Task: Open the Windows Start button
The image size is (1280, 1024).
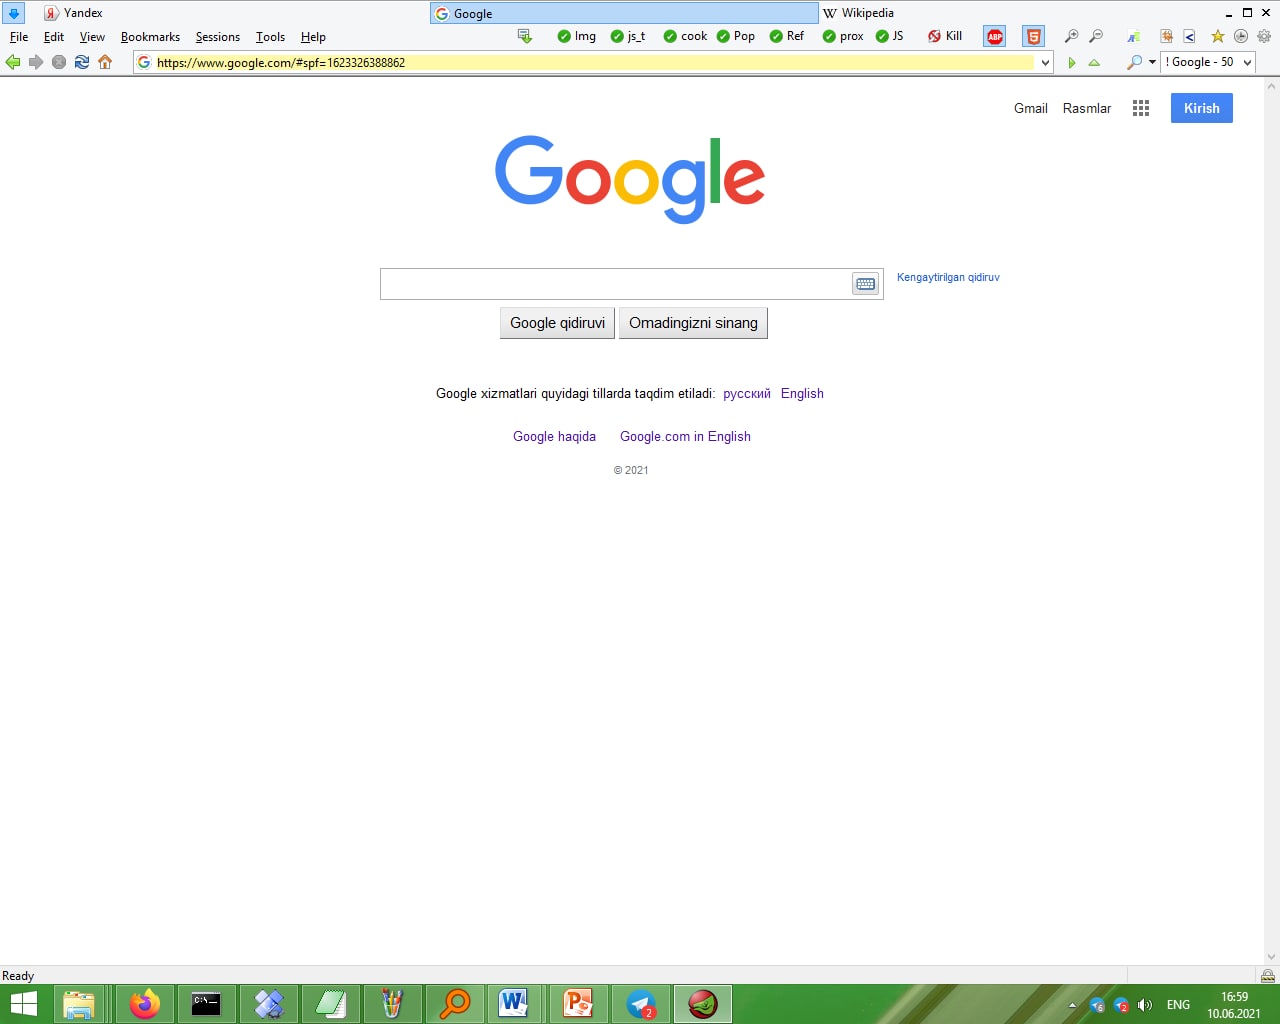Action: click(x=22, y=1004)
